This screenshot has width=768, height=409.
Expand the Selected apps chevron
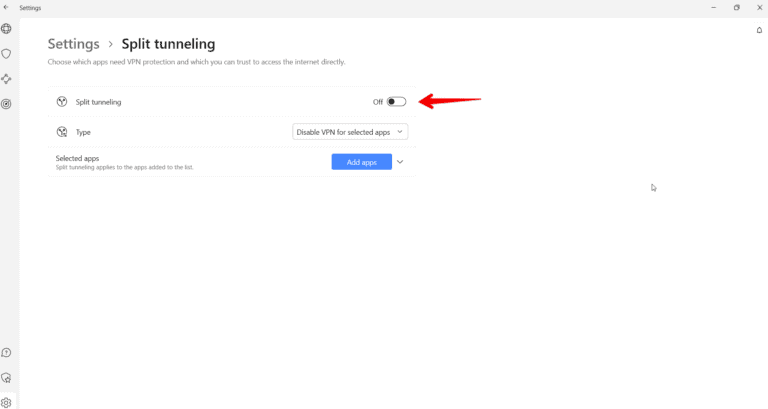[400, 162]
